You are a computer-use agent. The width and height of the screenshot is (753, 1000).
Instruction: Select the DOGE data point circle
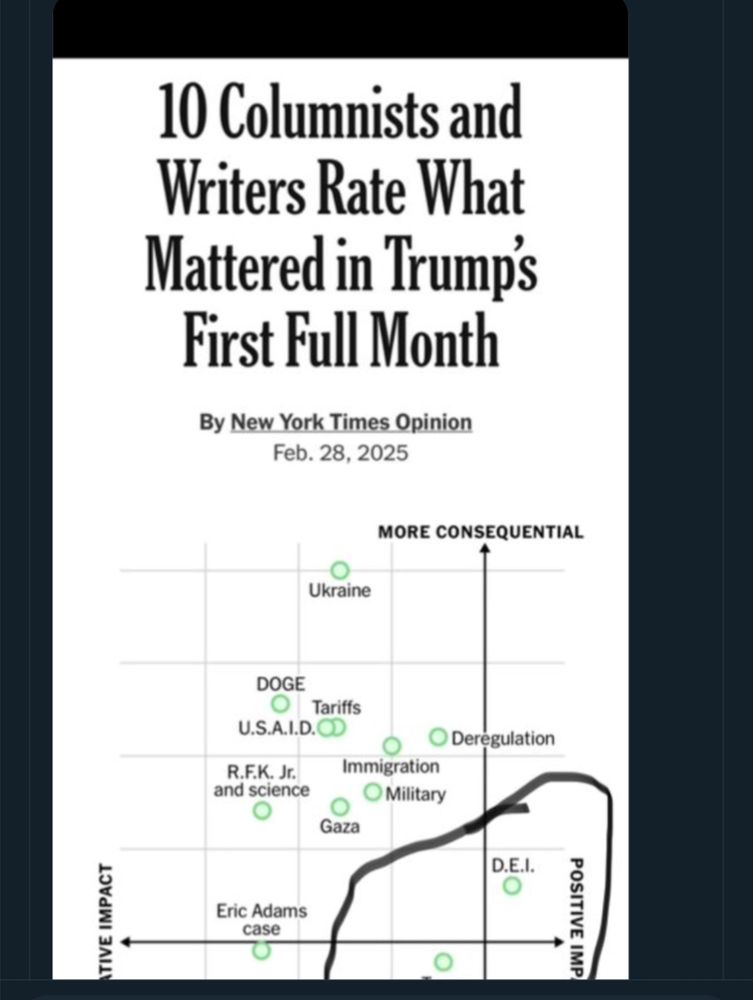point(281,704)
